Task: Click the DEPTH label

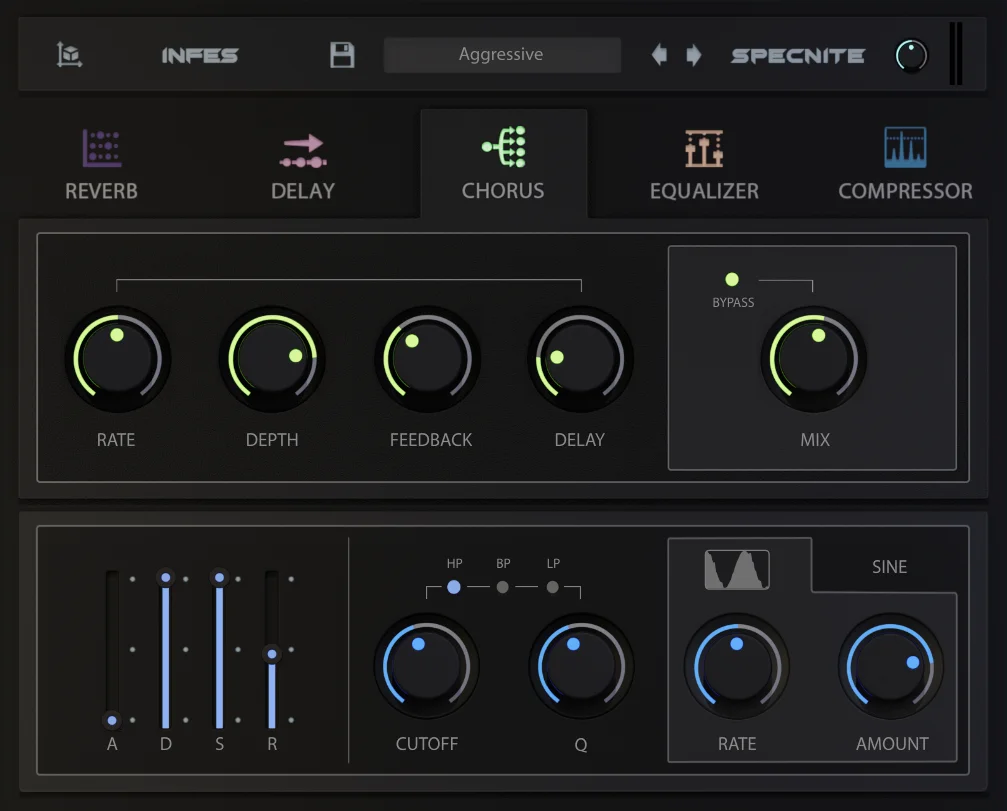Action: click(x=272, y=440)
